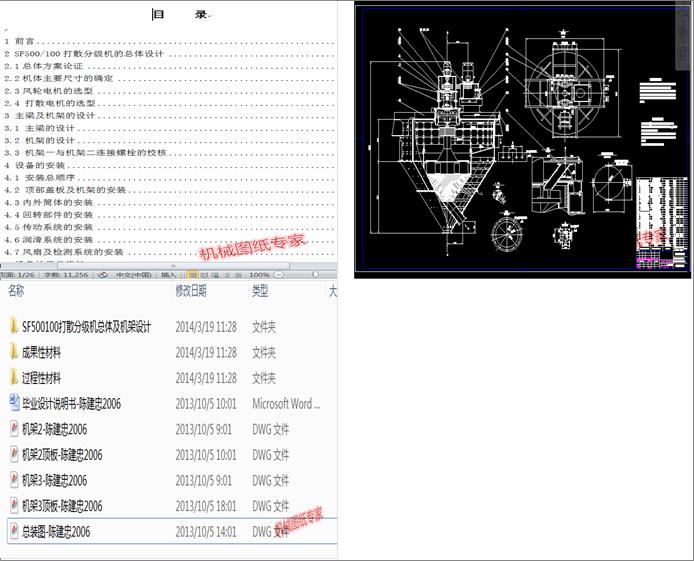Click date 2013/10/5 18:01 of 机架3顶板 file
The width and height of the screenshot is (694, 561).
205,506
